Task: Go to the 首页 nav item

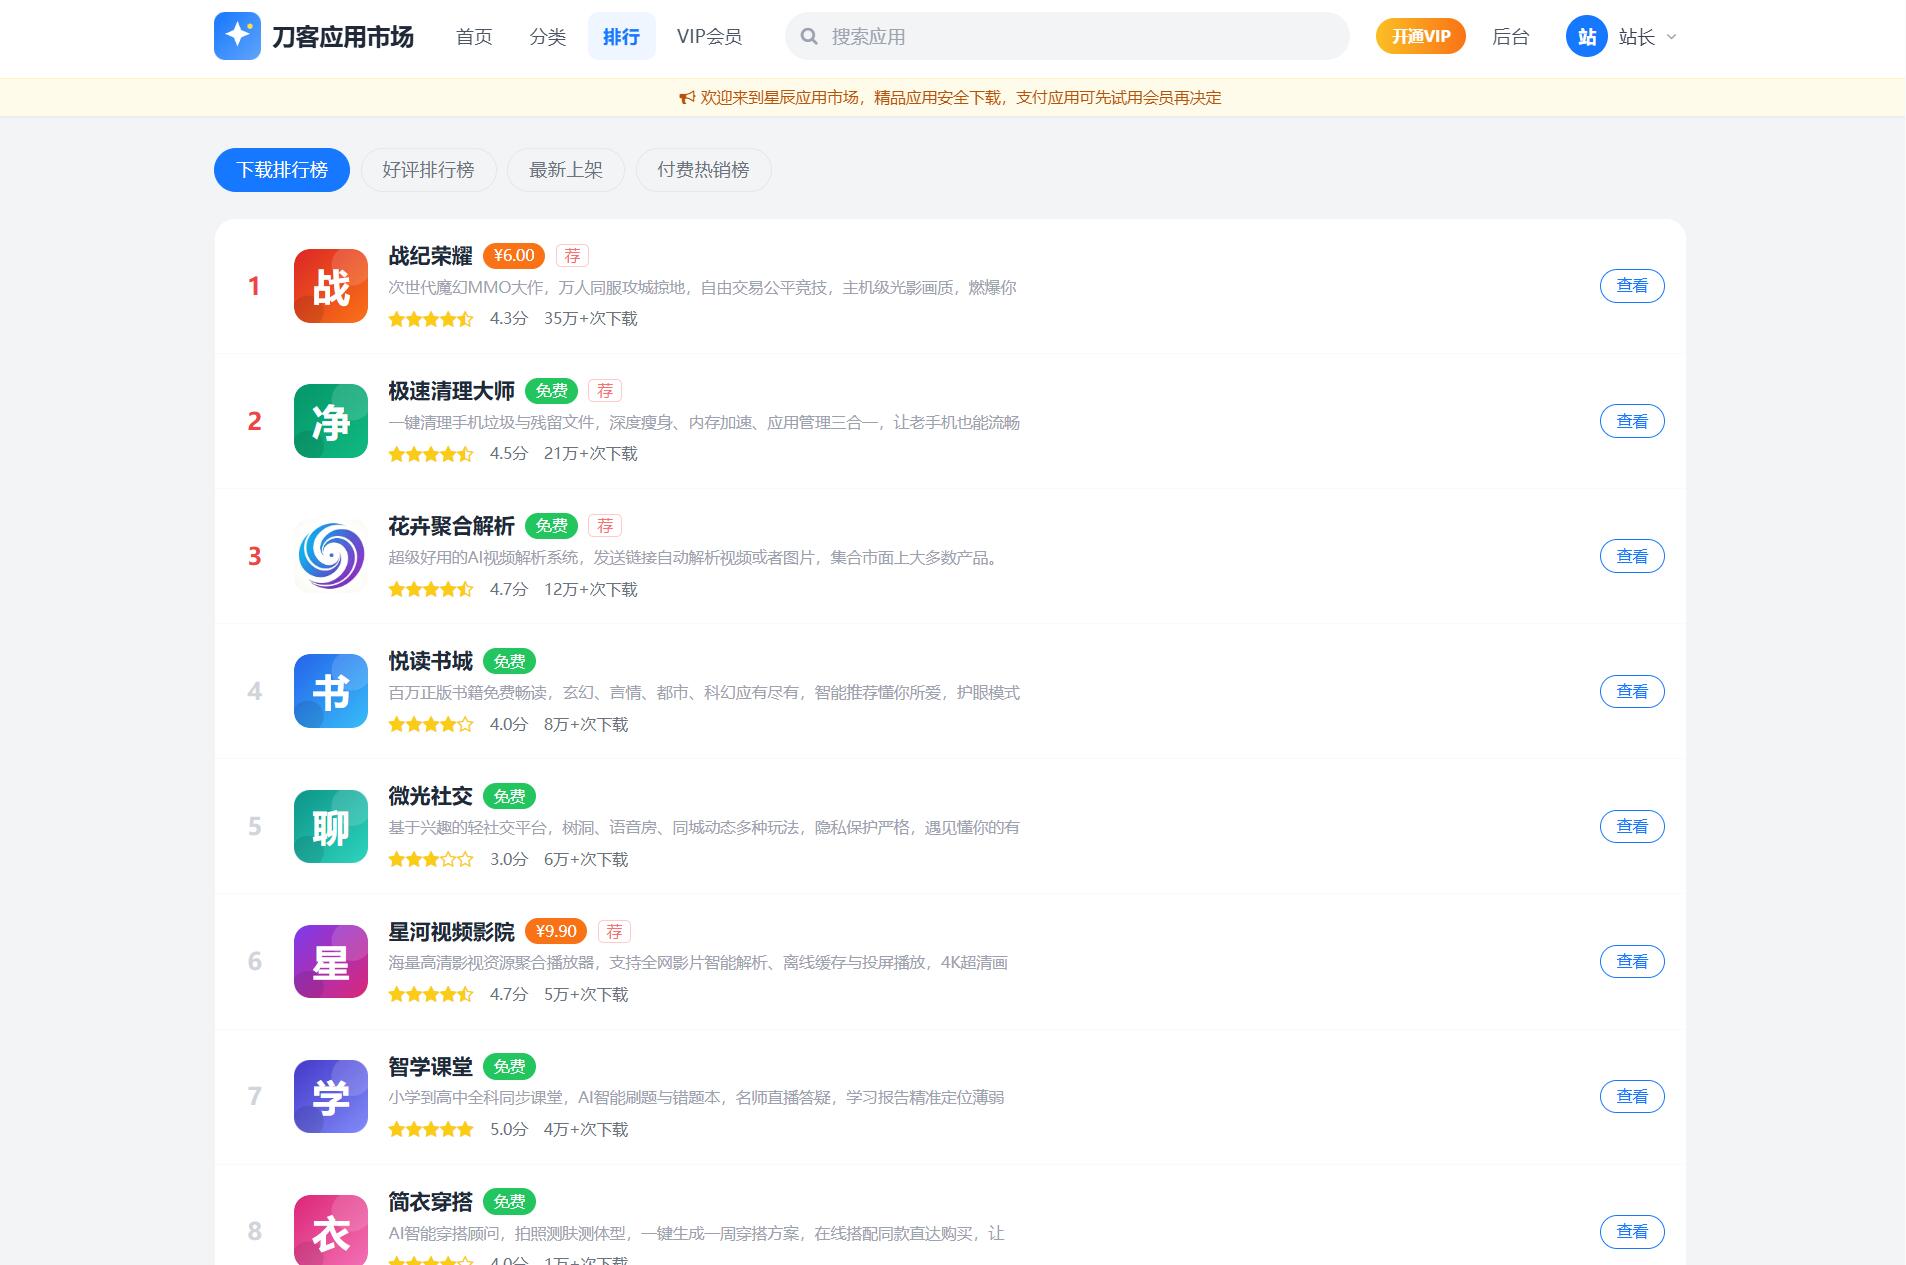Action: tap(474, 37)
